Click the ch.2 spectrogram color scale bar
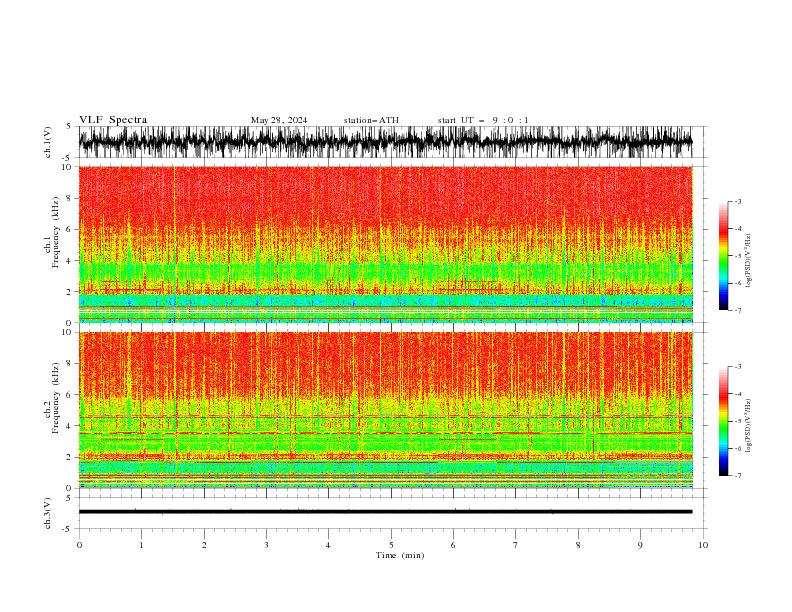The image size is (792, 612). click(x=723, y=421)
